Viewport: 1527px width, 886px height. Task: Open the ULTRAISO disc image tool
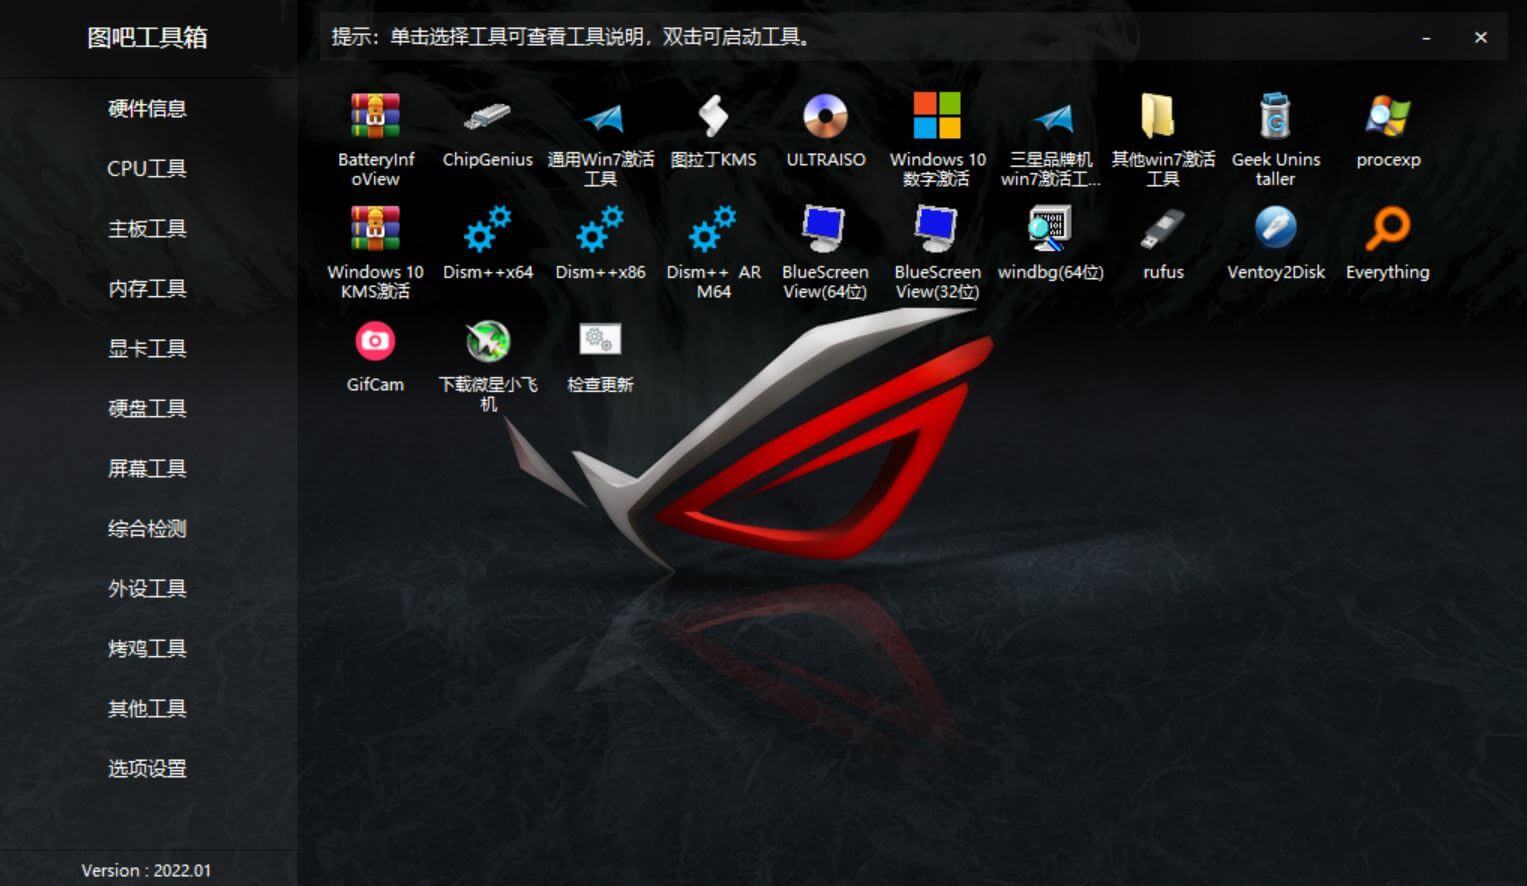[825, 125]
